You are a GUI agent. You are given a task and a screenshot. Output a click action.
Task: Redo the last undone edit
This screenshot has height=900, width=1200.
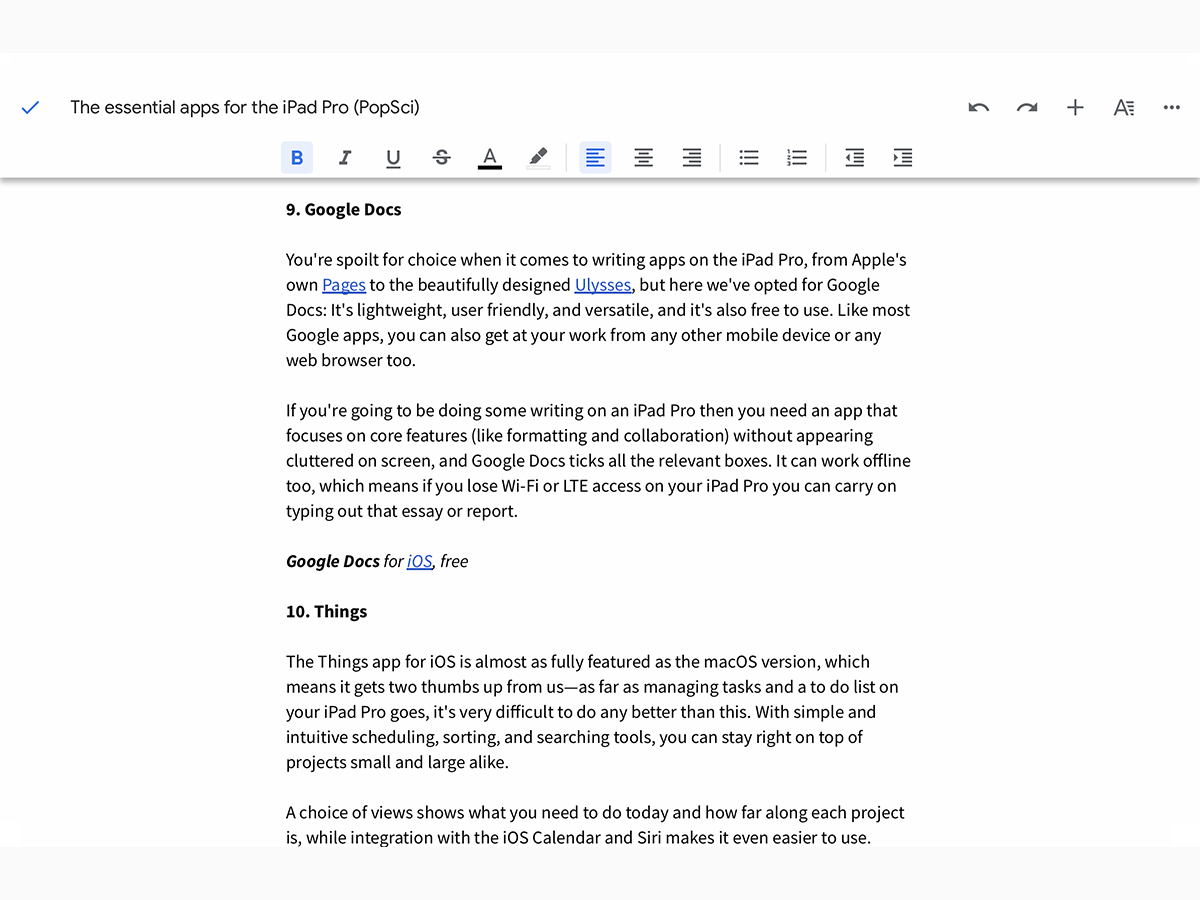pyautogui.click(x=1026, y=108)
